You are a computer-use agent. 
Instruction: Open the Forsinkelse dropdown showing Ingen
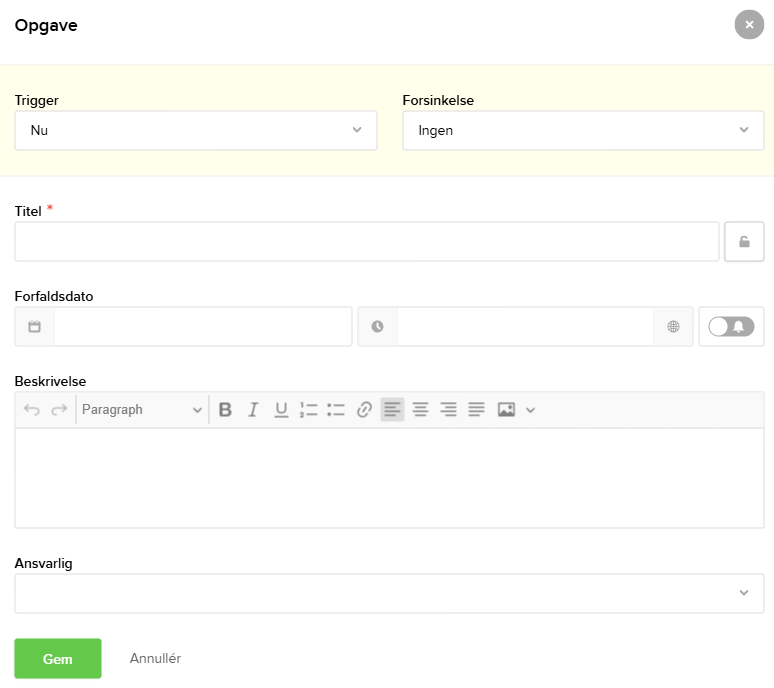pos(583,130)
